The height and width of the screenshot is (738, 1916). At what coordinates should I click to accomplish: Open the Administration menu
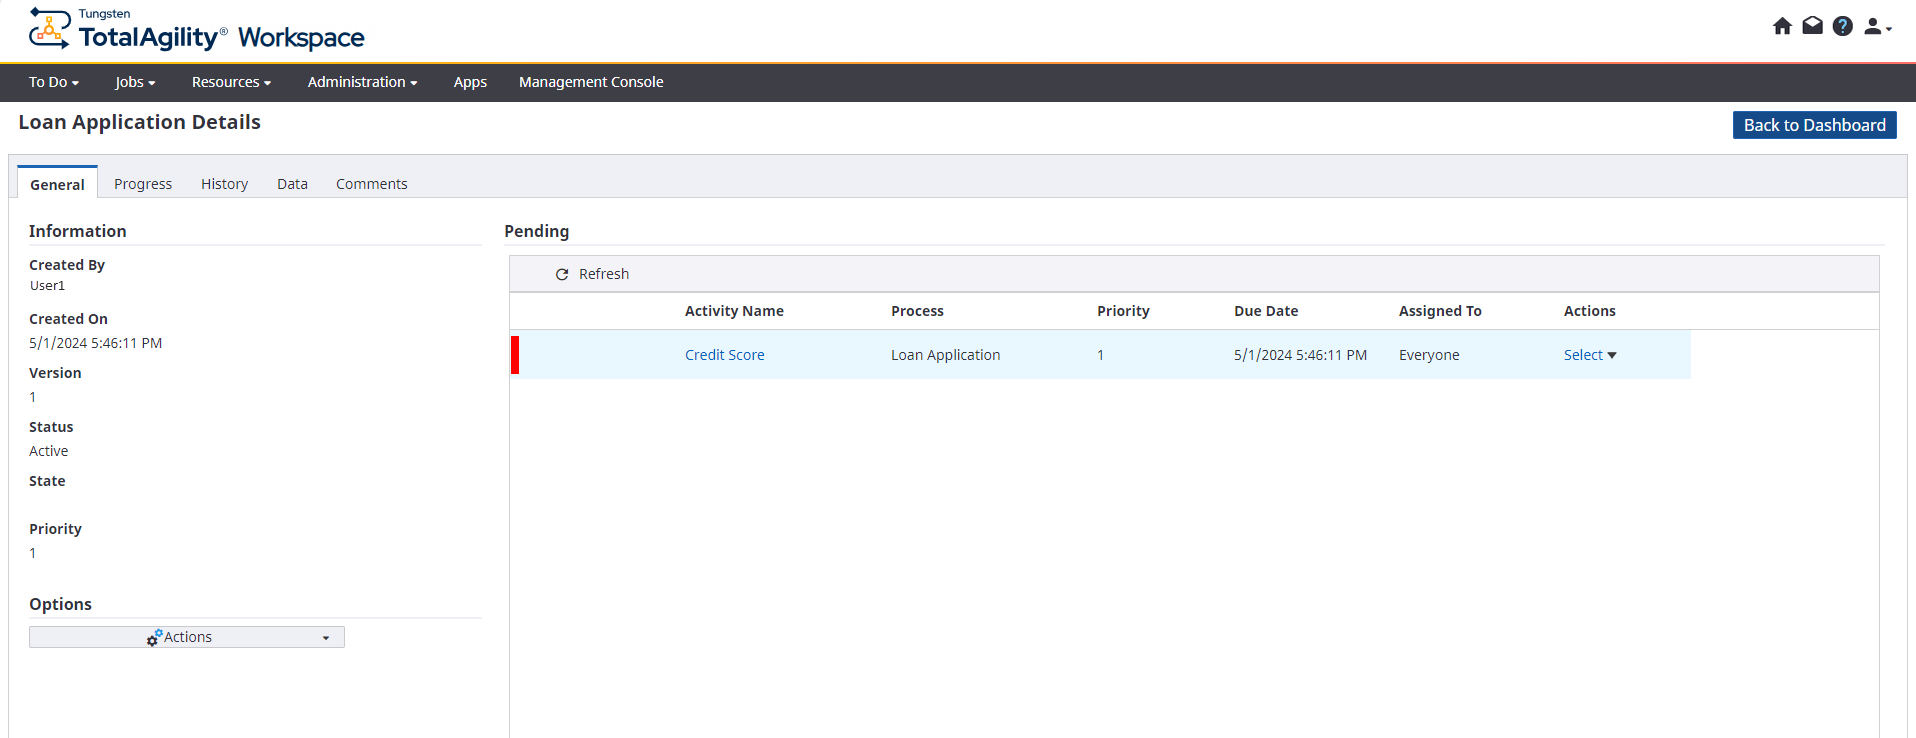[362, 82]
